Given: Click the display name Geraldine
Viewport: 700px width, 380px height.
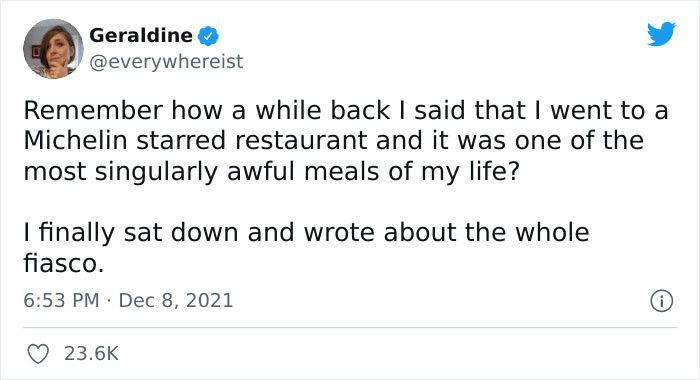Looking at the screenshot, I should click(x=141, y=35).
